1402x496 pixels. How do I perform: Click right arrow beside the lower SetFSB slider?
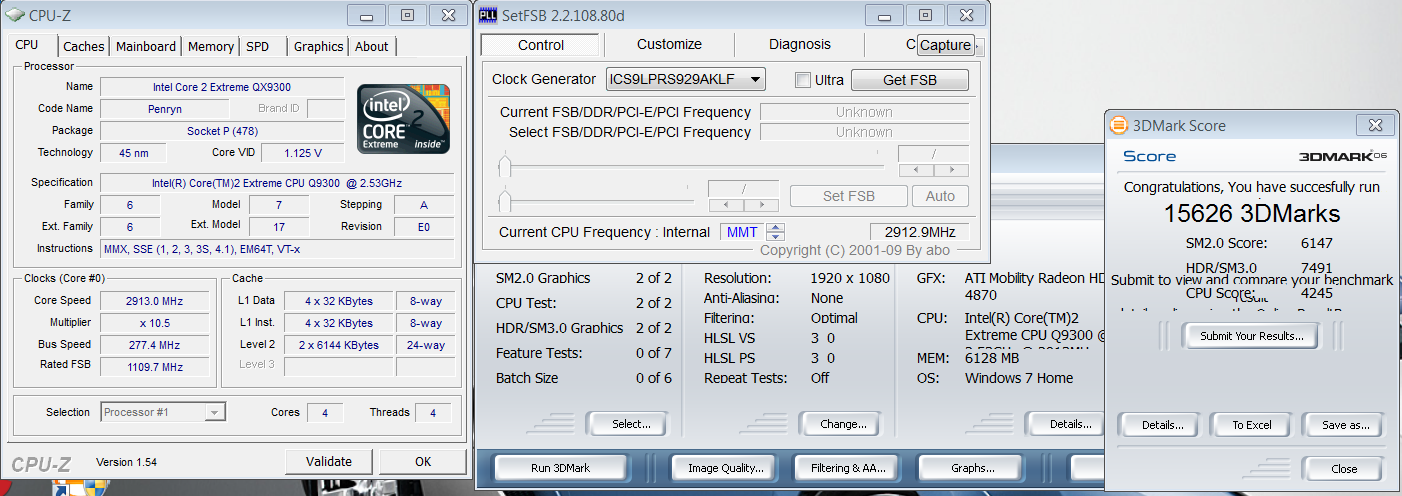tap(760, 205)
